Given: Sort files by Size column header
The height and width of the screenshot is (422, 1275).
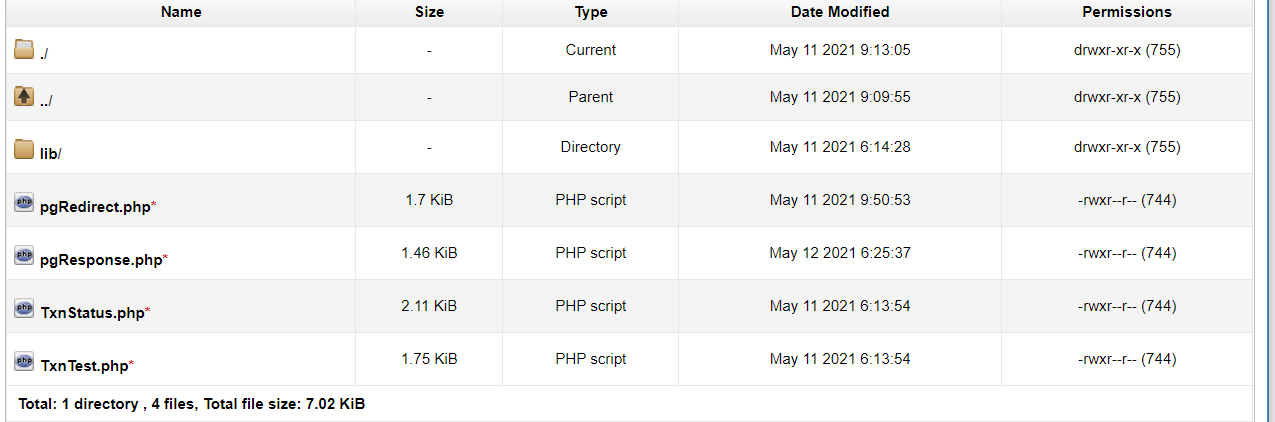Looking at the screenshot, I should [x=429, y=12].
